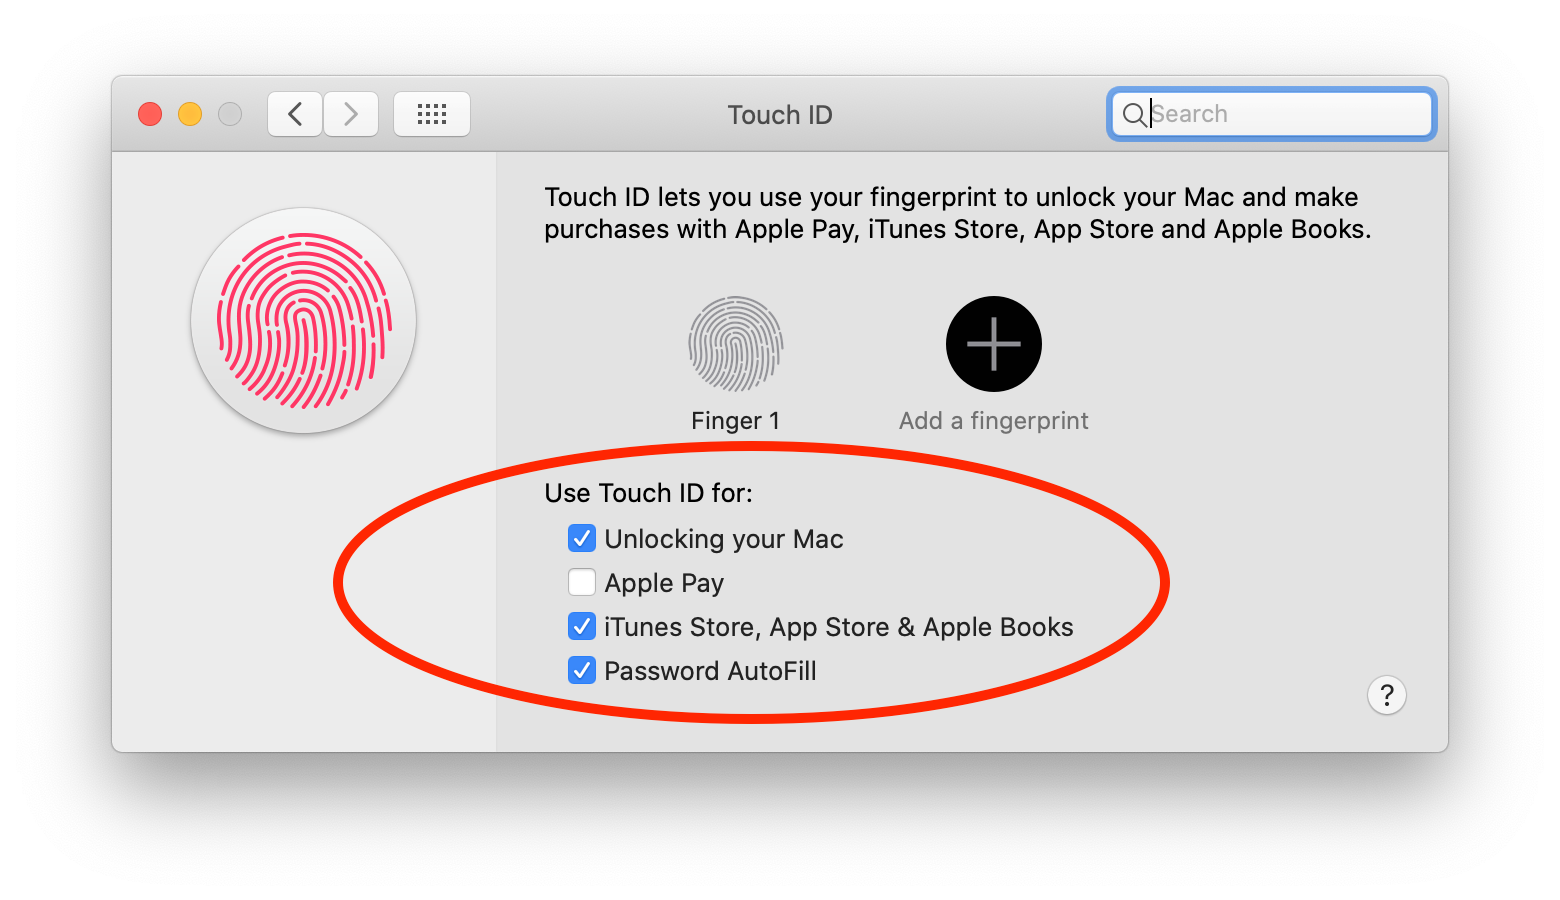Screen dimensions: 1560x900
Task: Click the Touch ID window title
Action: tap(780, 115)
